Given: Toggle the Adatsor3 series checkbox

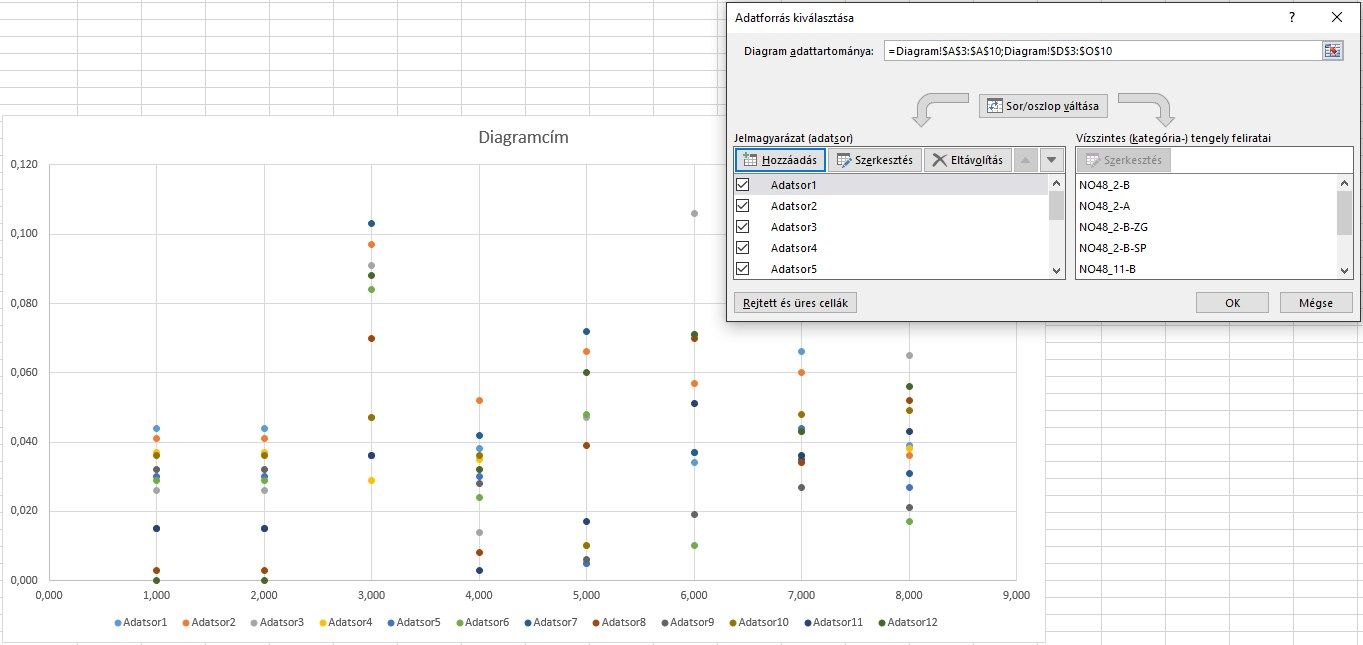Looking at the screenshot, I should [x=742, y=227].
